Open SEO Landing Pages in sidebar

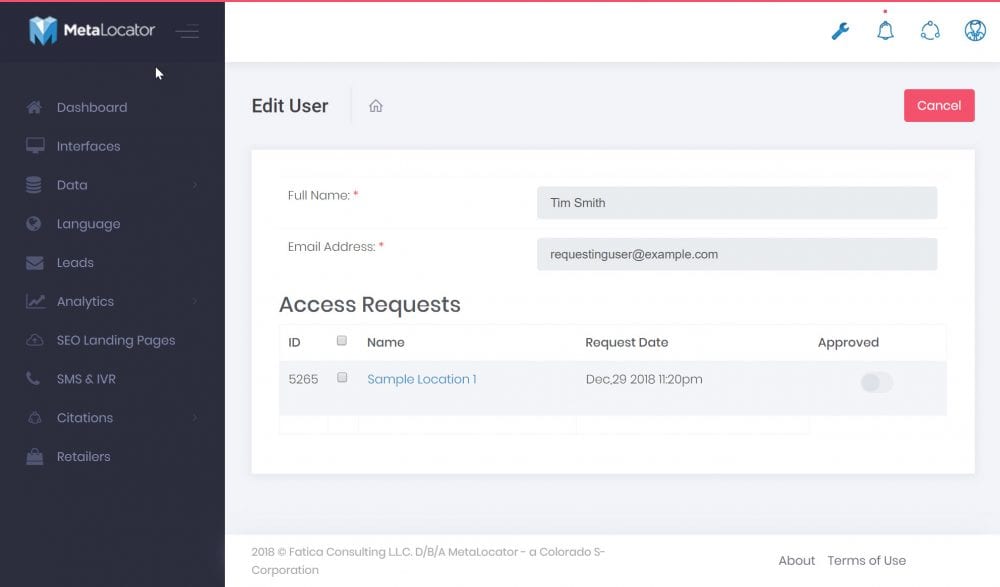(x=115, y=340)
